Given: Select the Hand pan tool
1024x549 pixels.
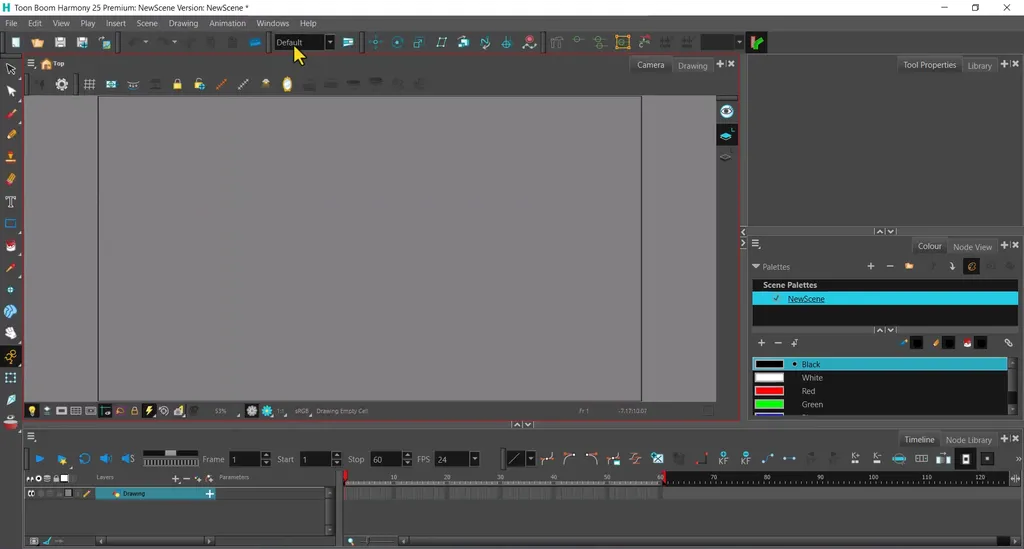Looking at the screenshot, I should pos(10,334).
